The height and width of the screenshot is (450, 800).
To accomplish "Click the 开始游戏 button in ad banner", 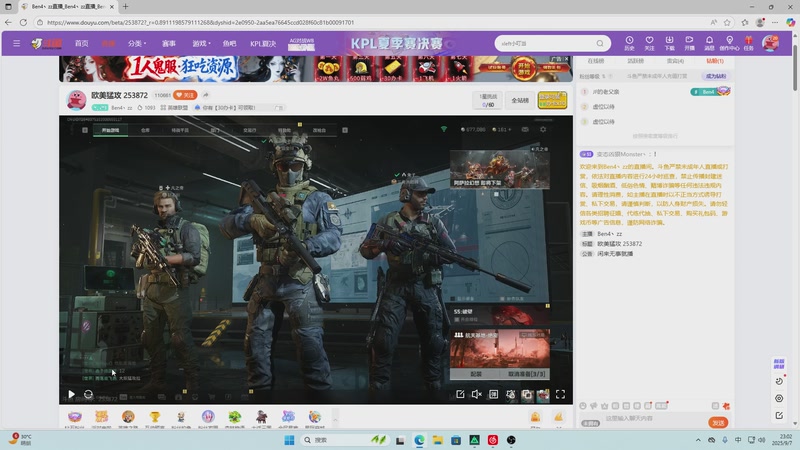I will 524,68.
